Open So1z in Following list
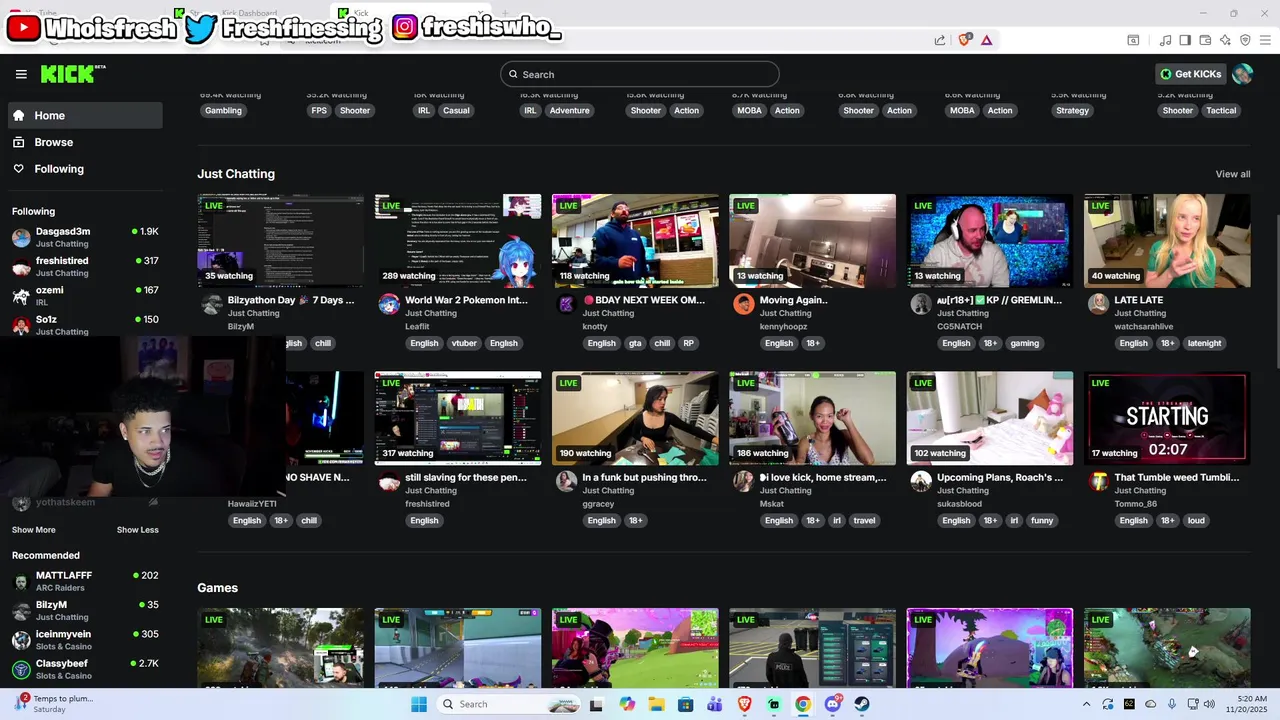Screen dimensions: 1280x720 click(x=85, y=325)
